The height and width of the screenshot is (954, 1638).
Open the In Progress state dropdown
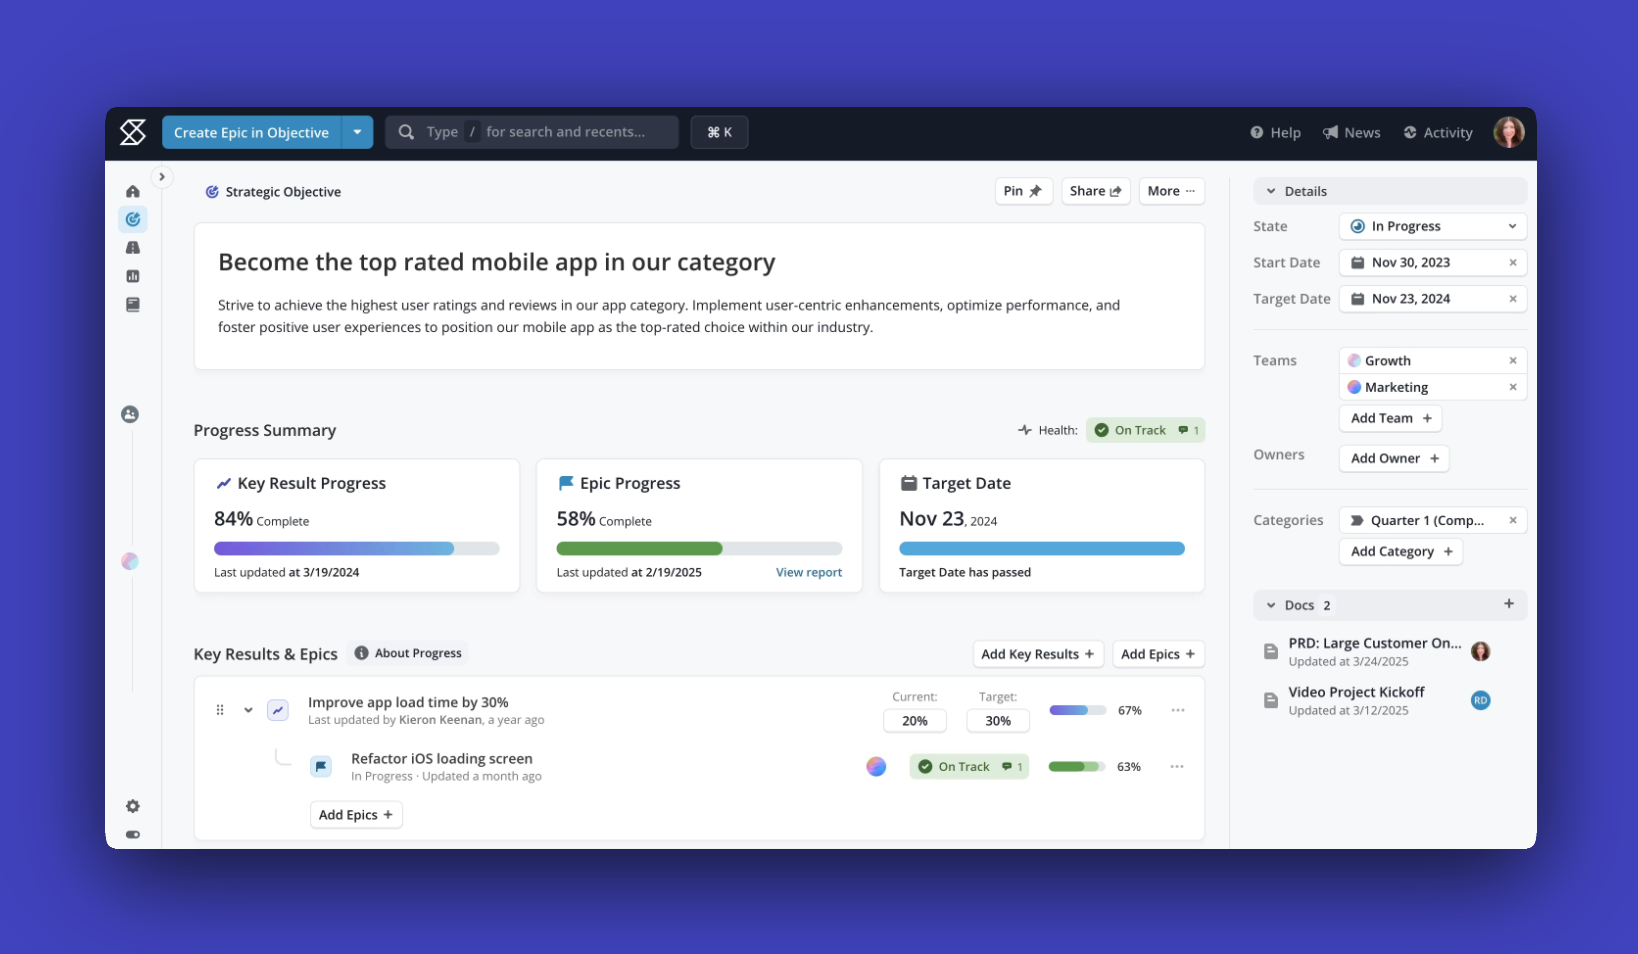tap(1432, 226)
